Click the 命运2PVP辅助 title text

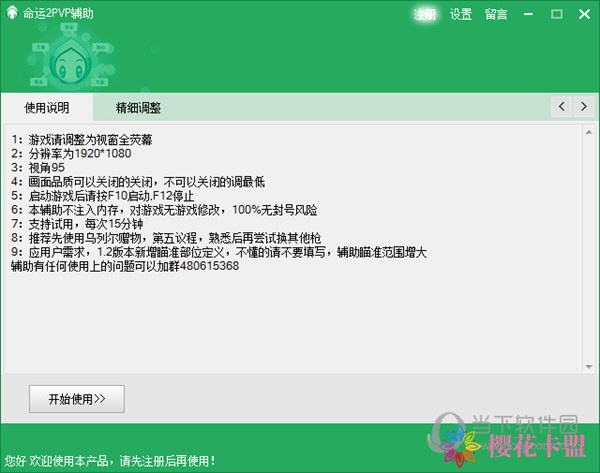click(x=62, y=14)
